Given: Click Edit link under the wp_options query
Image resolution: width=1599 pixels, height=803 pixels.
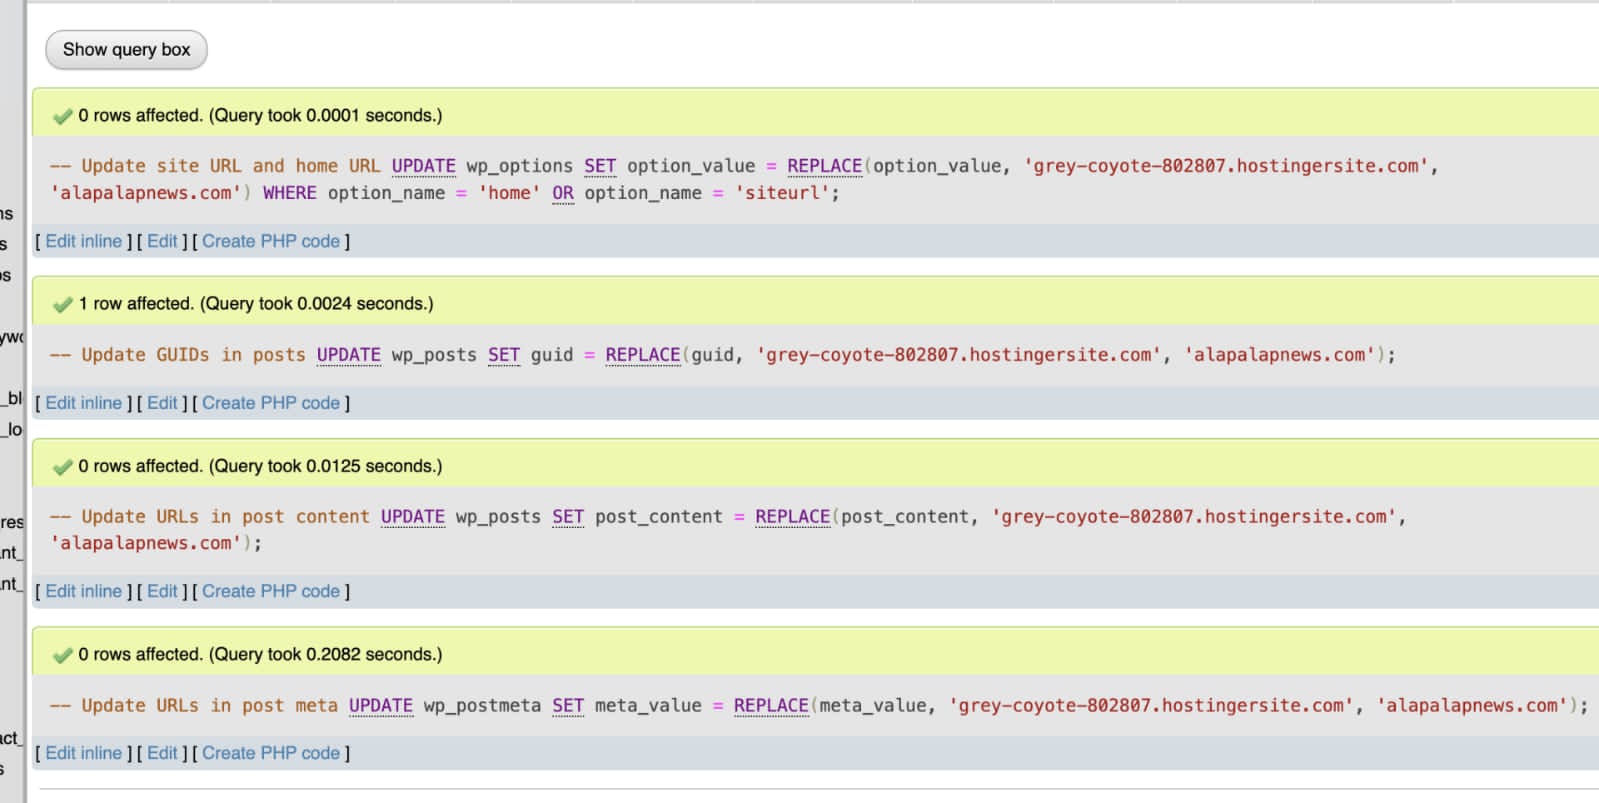Looking at the screenshot, I should click(x=162, y=241).
